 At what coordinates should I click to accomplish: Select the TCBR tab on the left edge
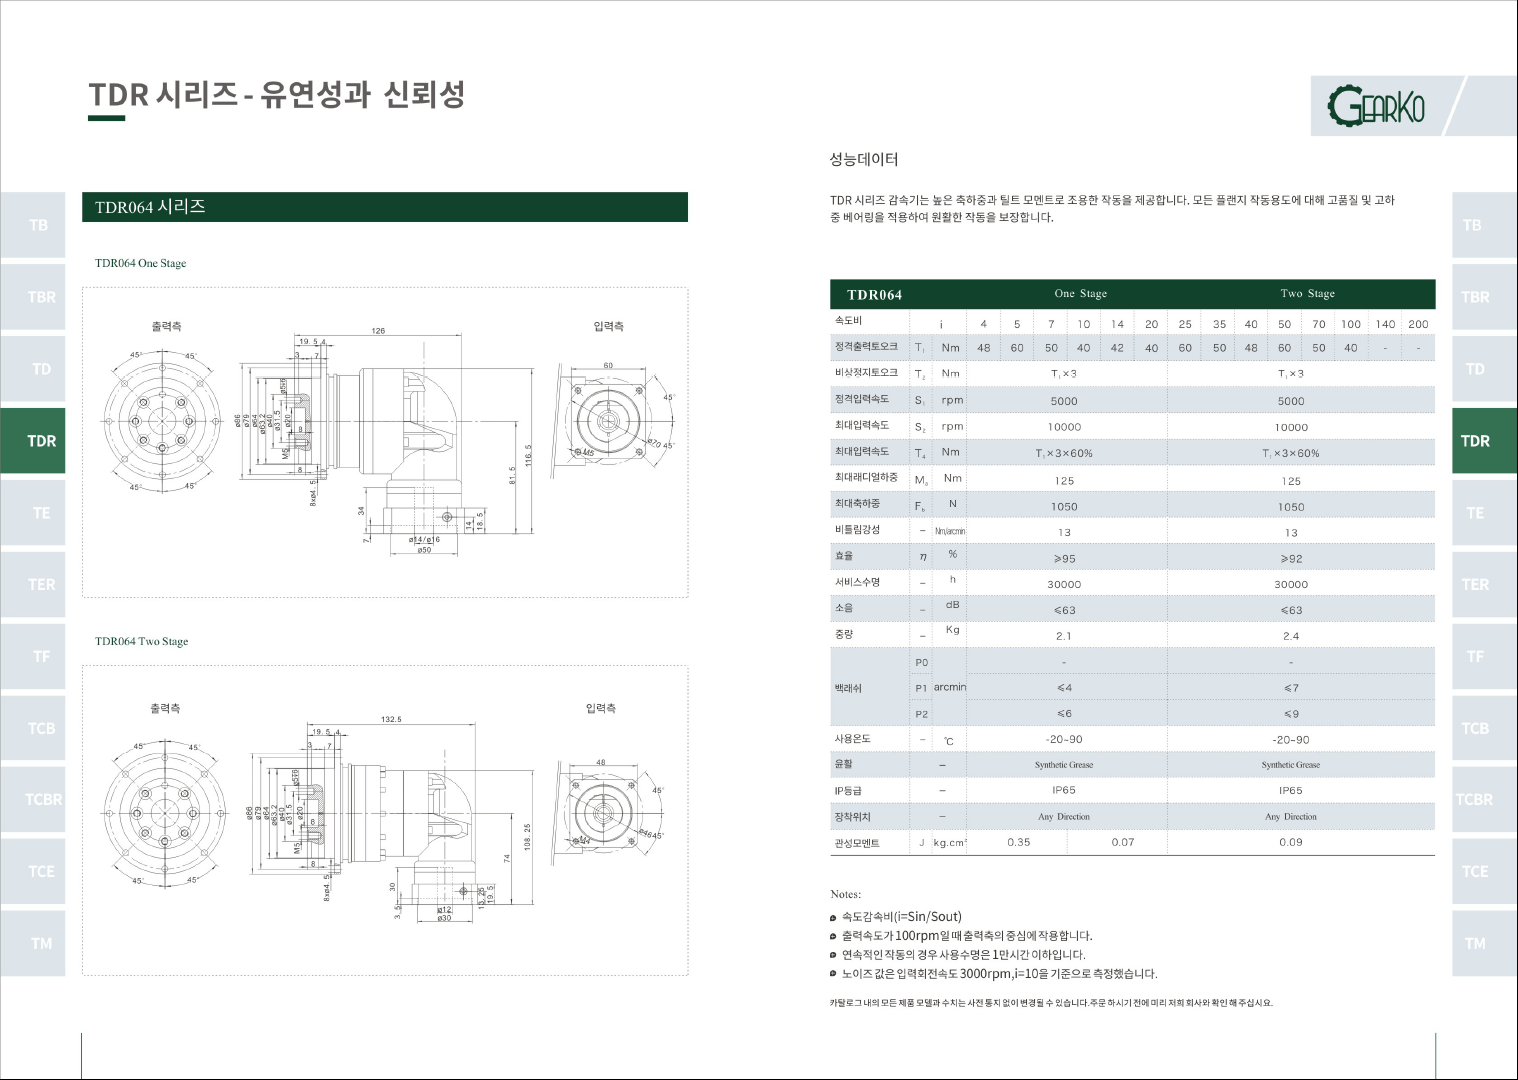pyautogui.click(x=32, y=800)
